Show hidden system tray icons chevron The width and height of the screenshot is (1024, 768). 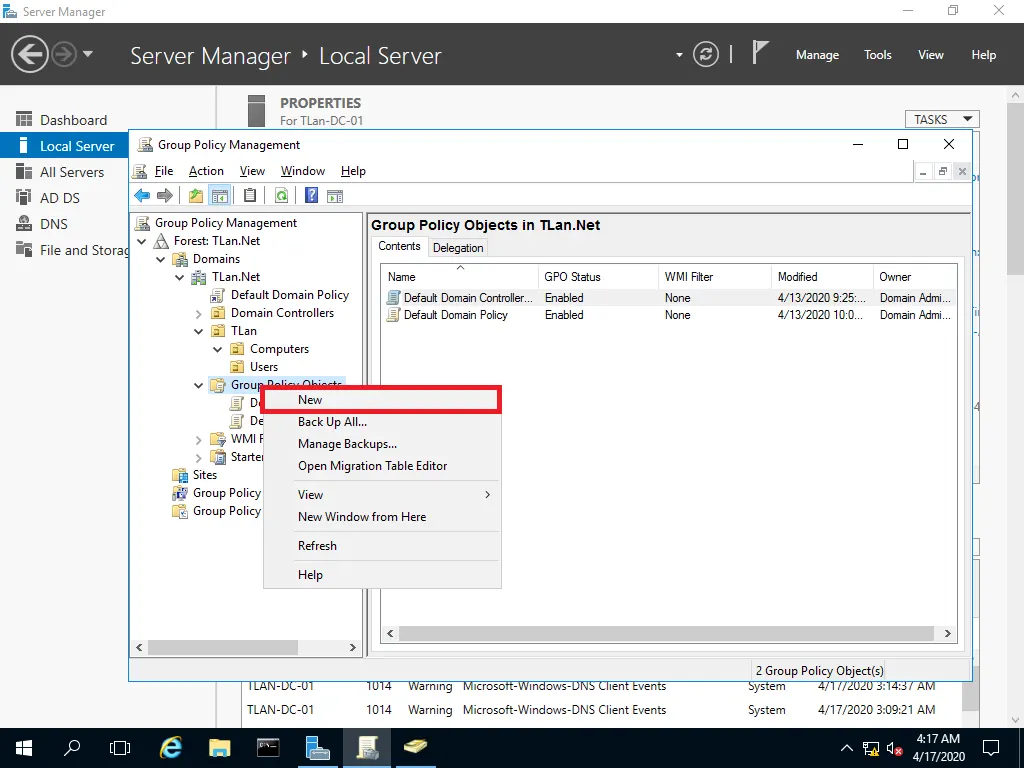[x=846, y=748]
